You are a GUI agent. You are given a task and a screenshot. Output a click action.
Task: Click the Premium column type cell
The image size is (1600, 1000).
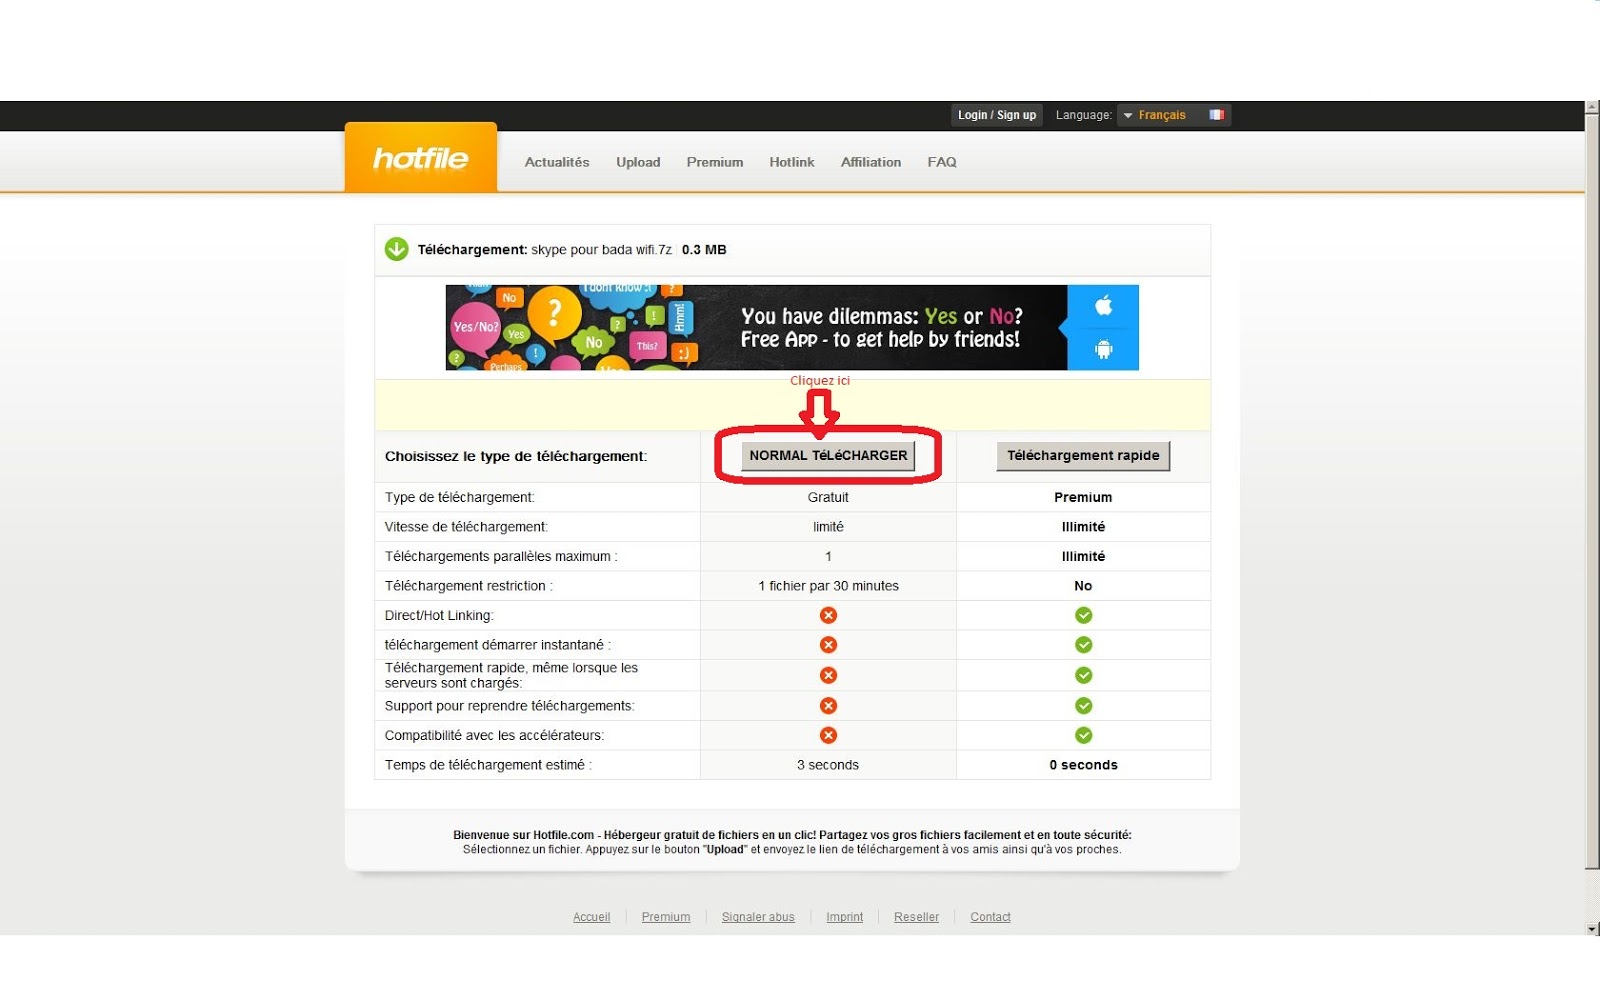1083,497
